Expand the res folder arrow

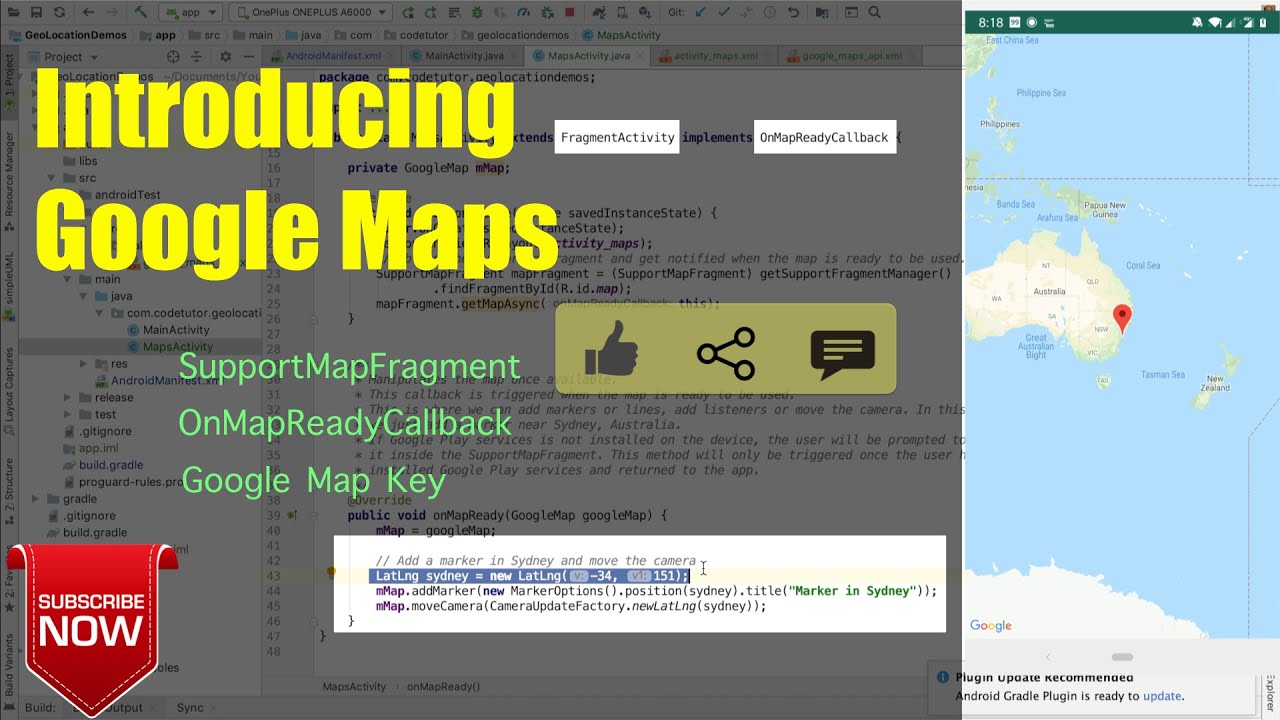[85, 364]
